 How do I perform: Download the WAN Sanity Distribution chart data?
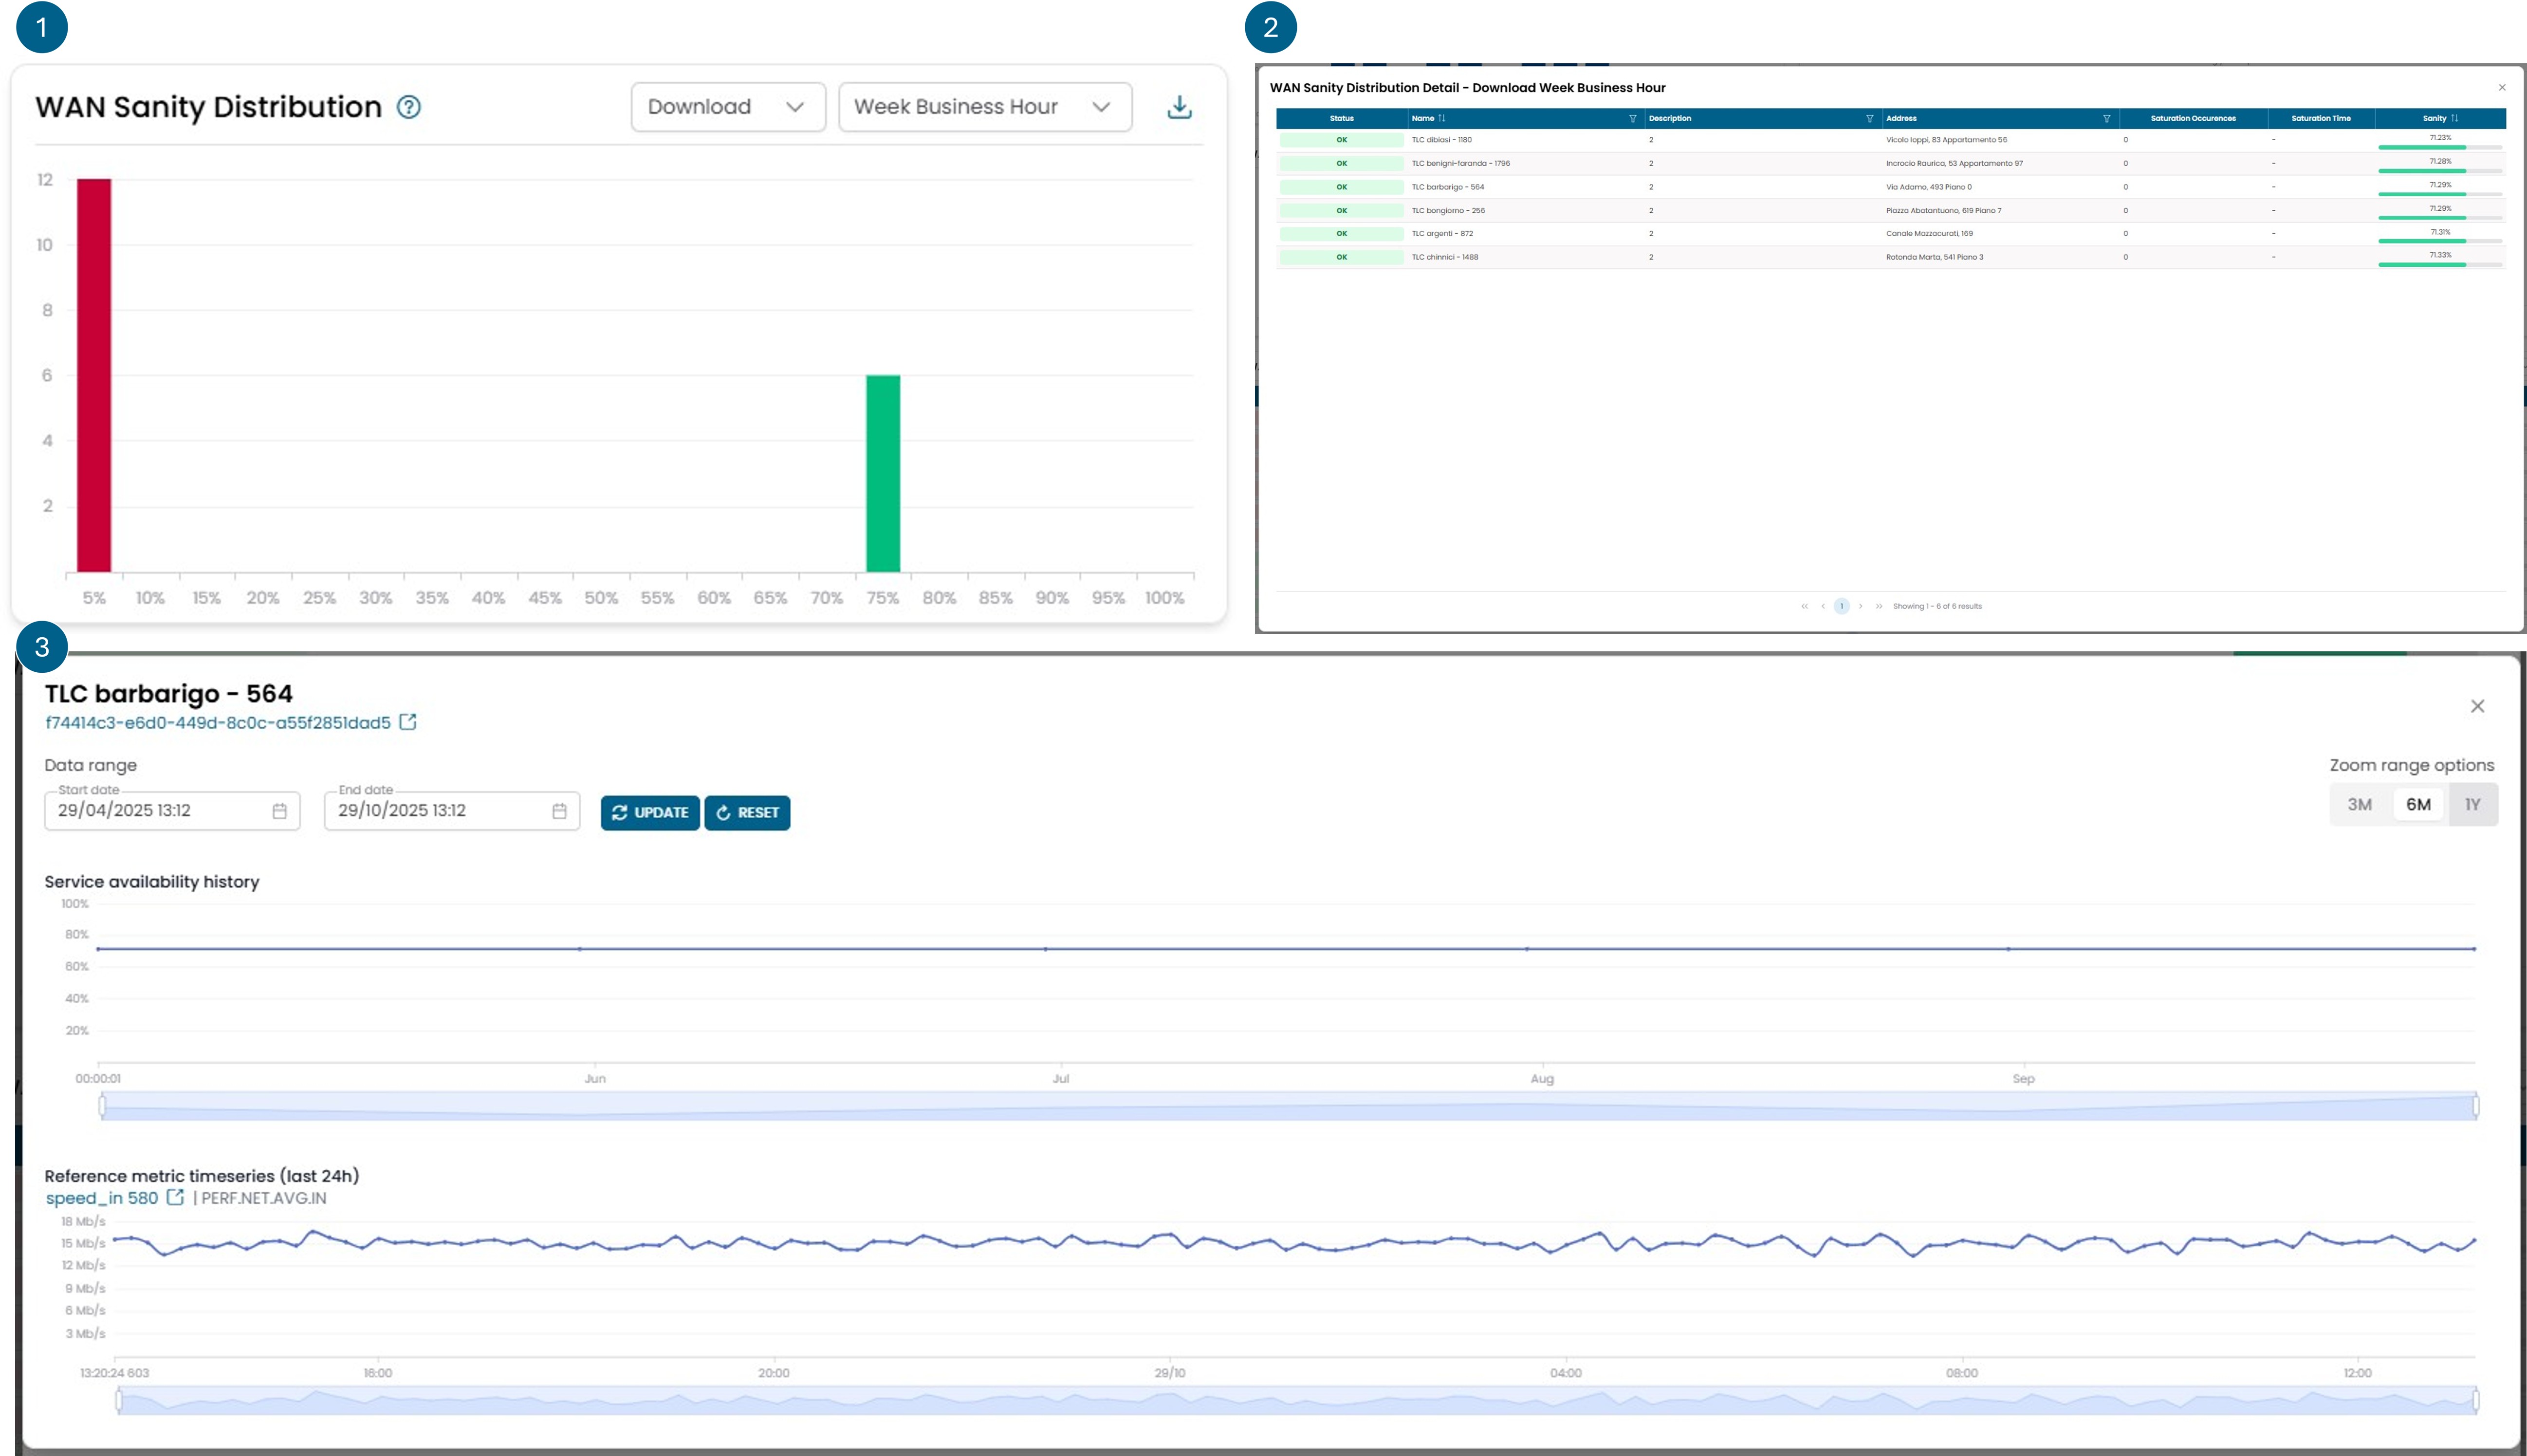pyautogui.click(x=1179, y=107)
